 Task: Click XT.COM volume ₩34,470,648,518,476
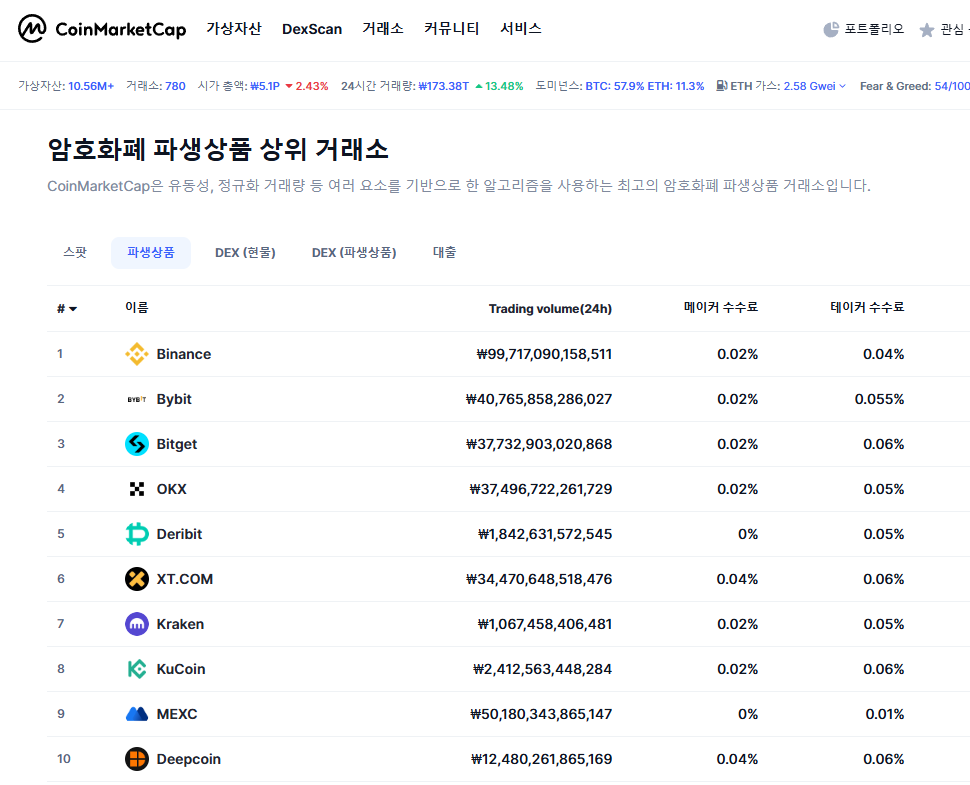tap(539, 579)
